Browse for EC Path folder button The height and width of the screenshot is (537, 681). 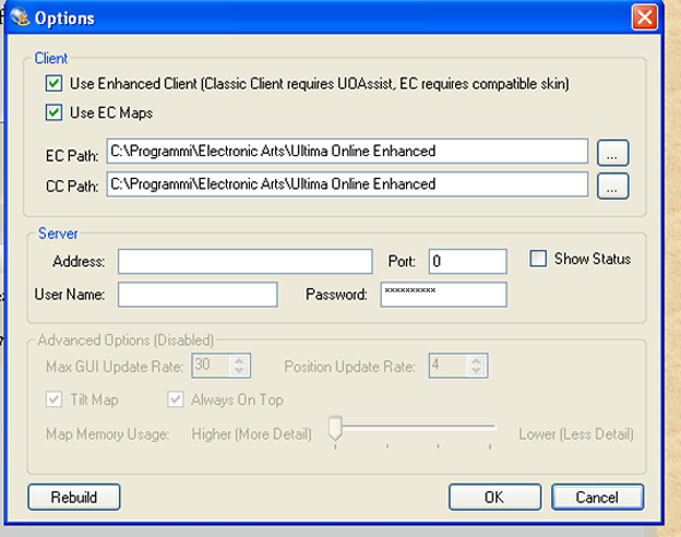click(612, 153)
